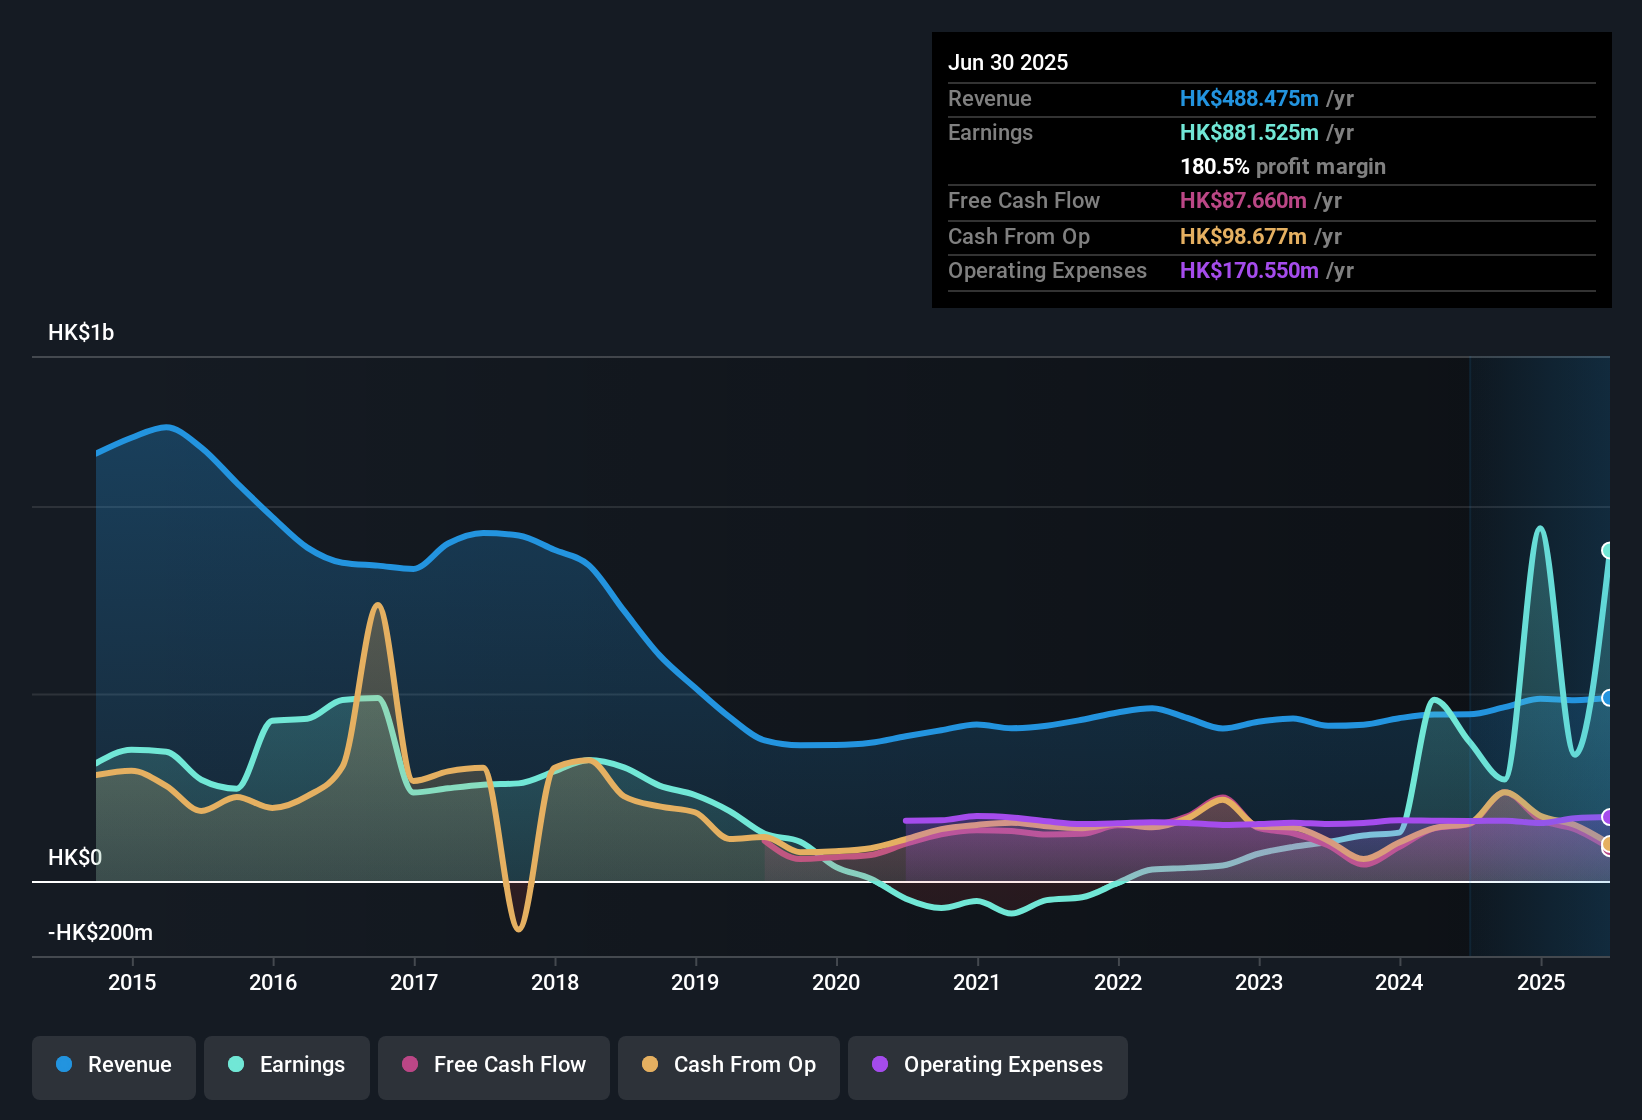Click the teal Earnings legend dot
Viewport: 1642px width, 1120px height.
click(x=236, y=1064)
